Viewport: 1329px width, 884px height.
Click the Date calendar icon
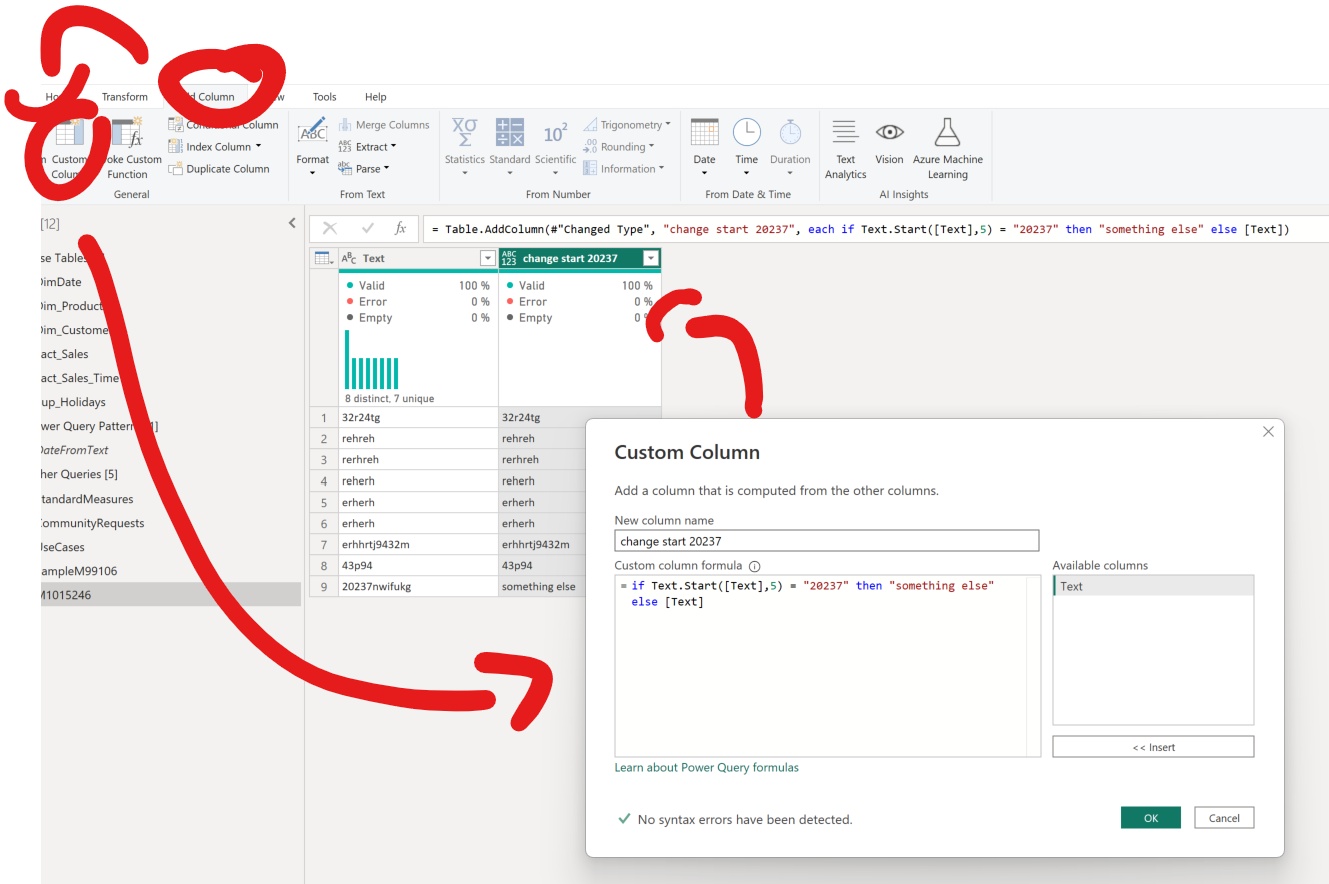coord(705,133)
